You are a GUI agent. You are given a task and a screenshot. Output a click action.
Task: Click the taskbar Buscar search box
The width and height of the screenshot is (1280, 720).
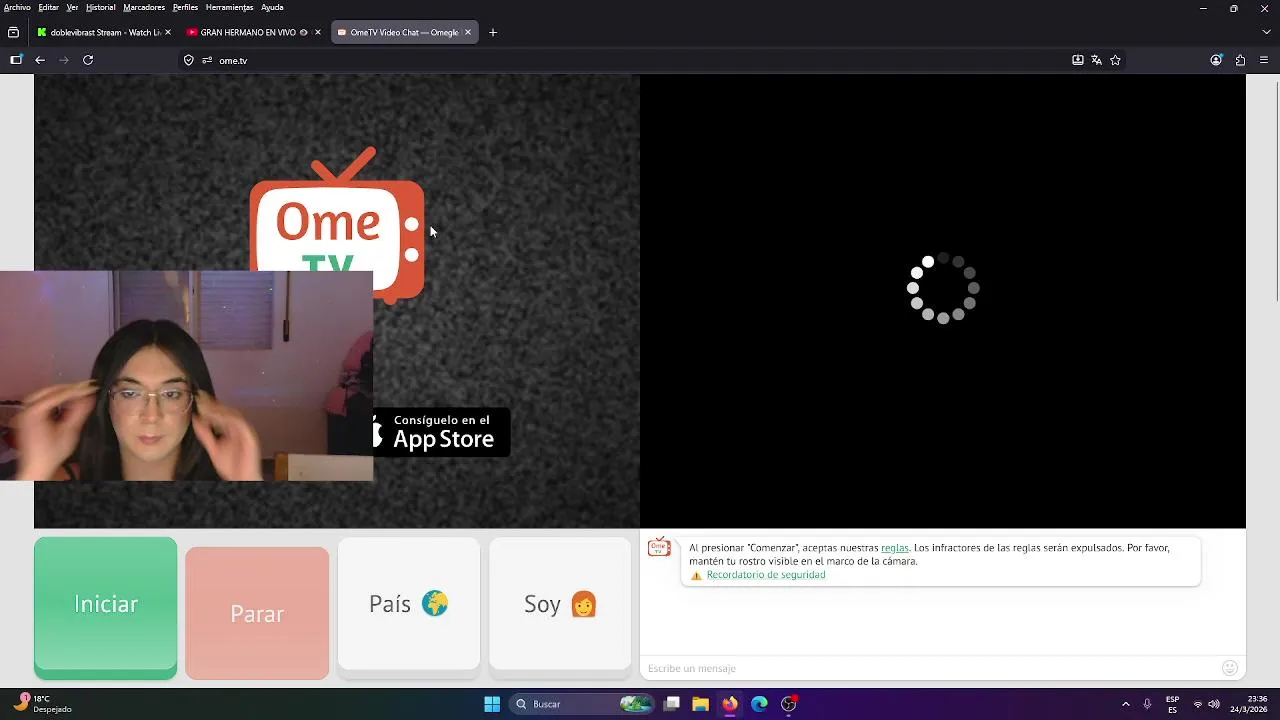(x=581, y=704)
